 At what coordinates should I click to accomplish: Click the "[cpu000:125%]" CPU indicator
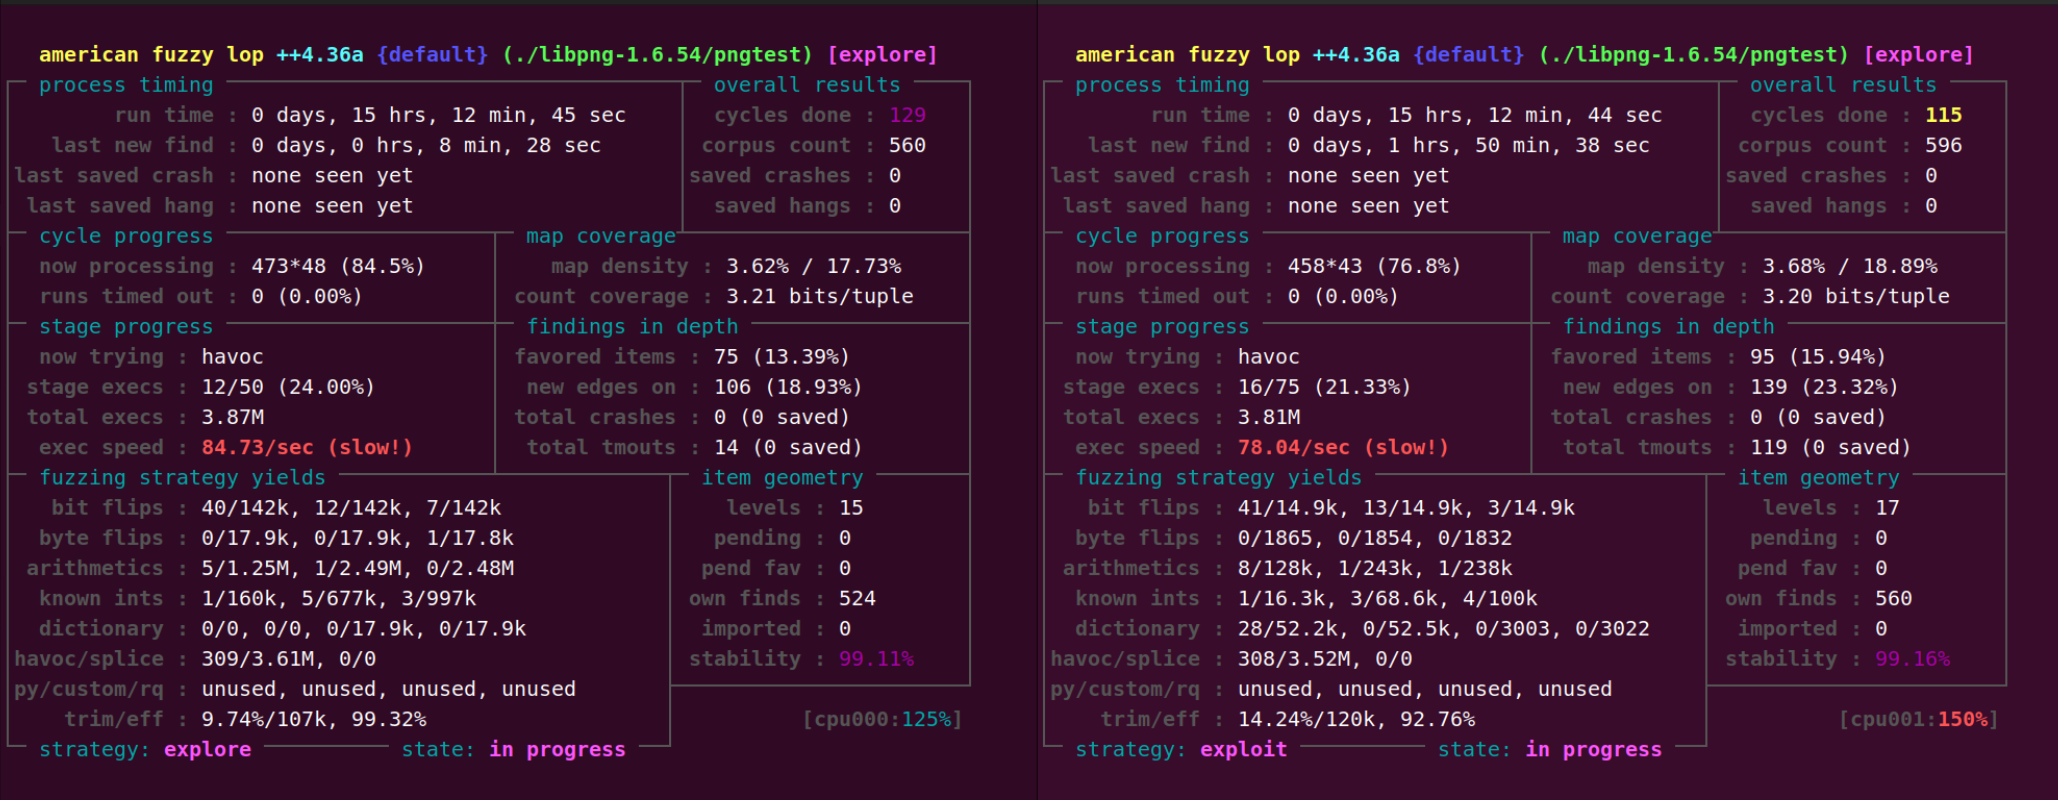(882, 719)
